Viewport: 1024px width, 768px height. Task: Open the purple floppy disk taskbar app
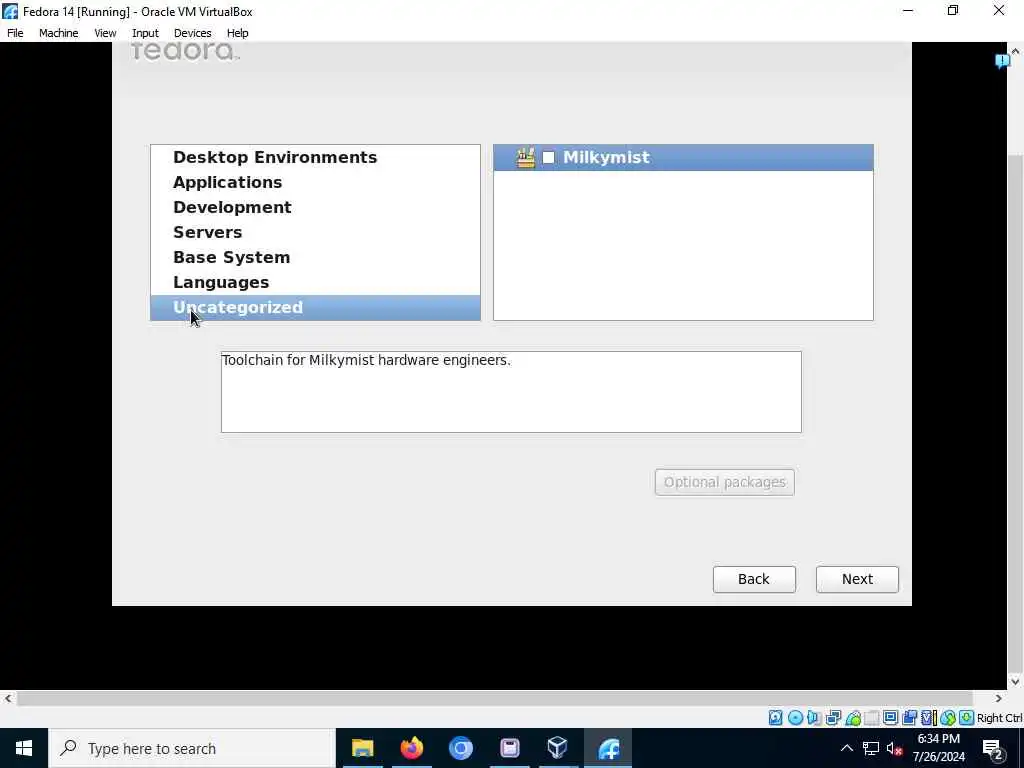click(509, 748)
